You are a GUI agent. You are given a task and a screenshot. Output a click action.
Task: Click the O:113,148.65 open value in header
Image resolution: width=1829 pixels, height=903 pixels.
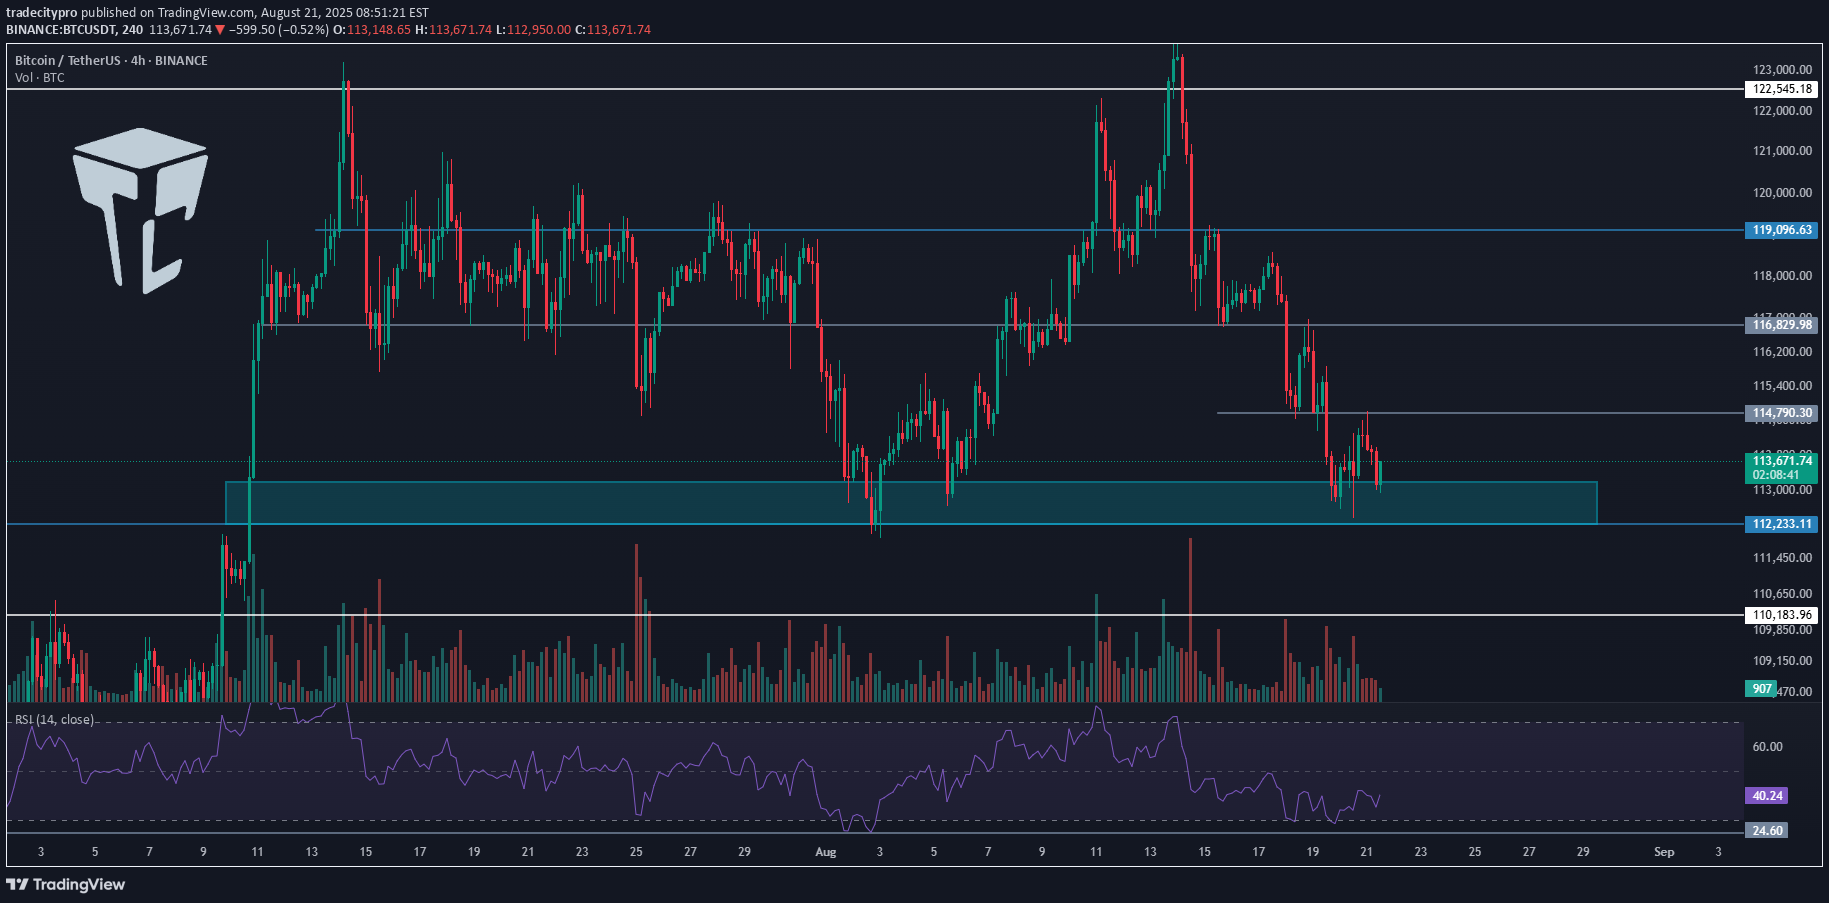pyautogui.click(x=372, y=29)
